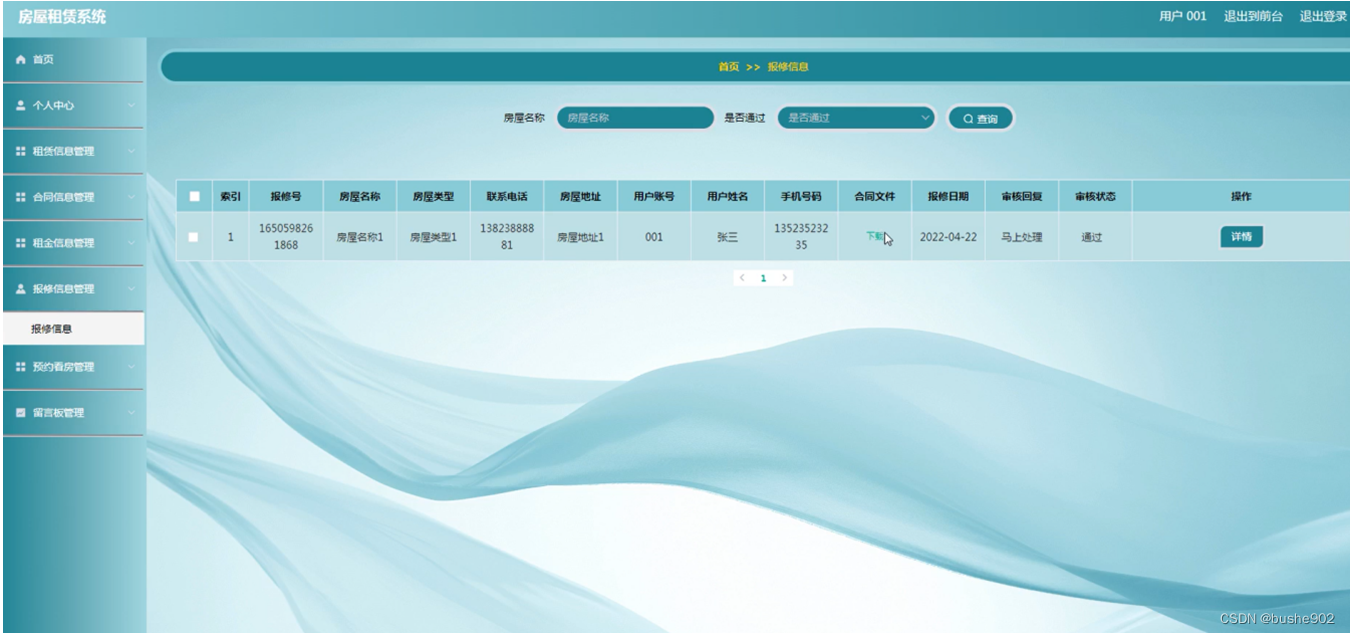Click the cell 房屋地址1
This screenshot has width=1350, height=634.
point(581,238)
